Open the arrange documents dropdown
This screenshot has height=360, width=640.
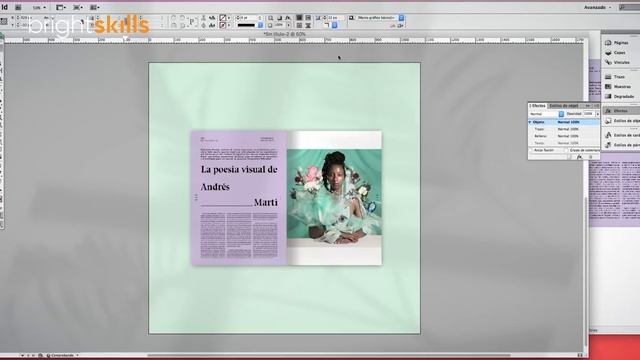pos(95,7)
